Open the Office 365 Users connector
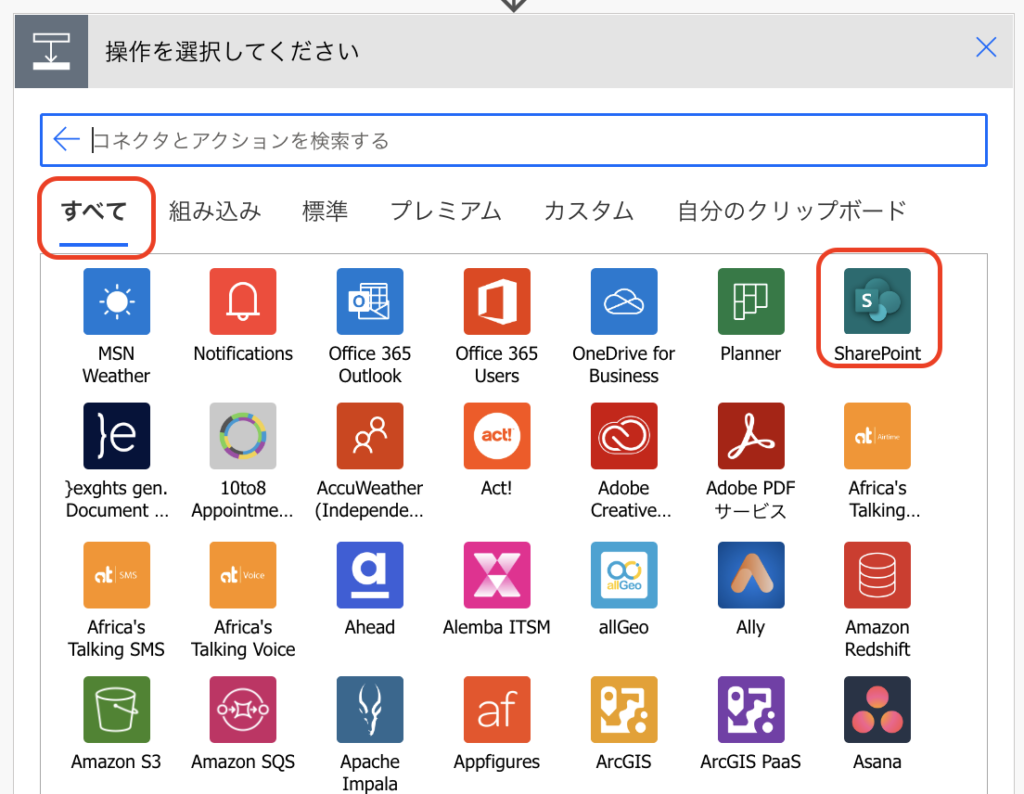Screen dimensions: 1024x794 tap(497, 301)
